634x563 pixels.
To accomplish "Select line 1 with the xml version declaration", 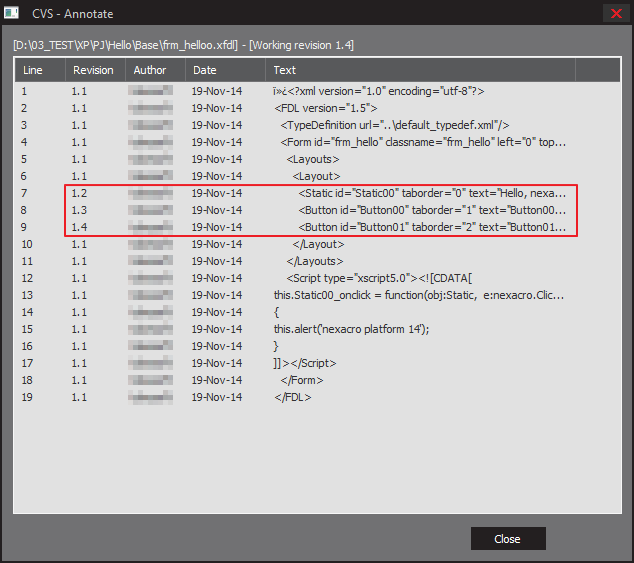I will pyautogui.click(x=378, y=91).
